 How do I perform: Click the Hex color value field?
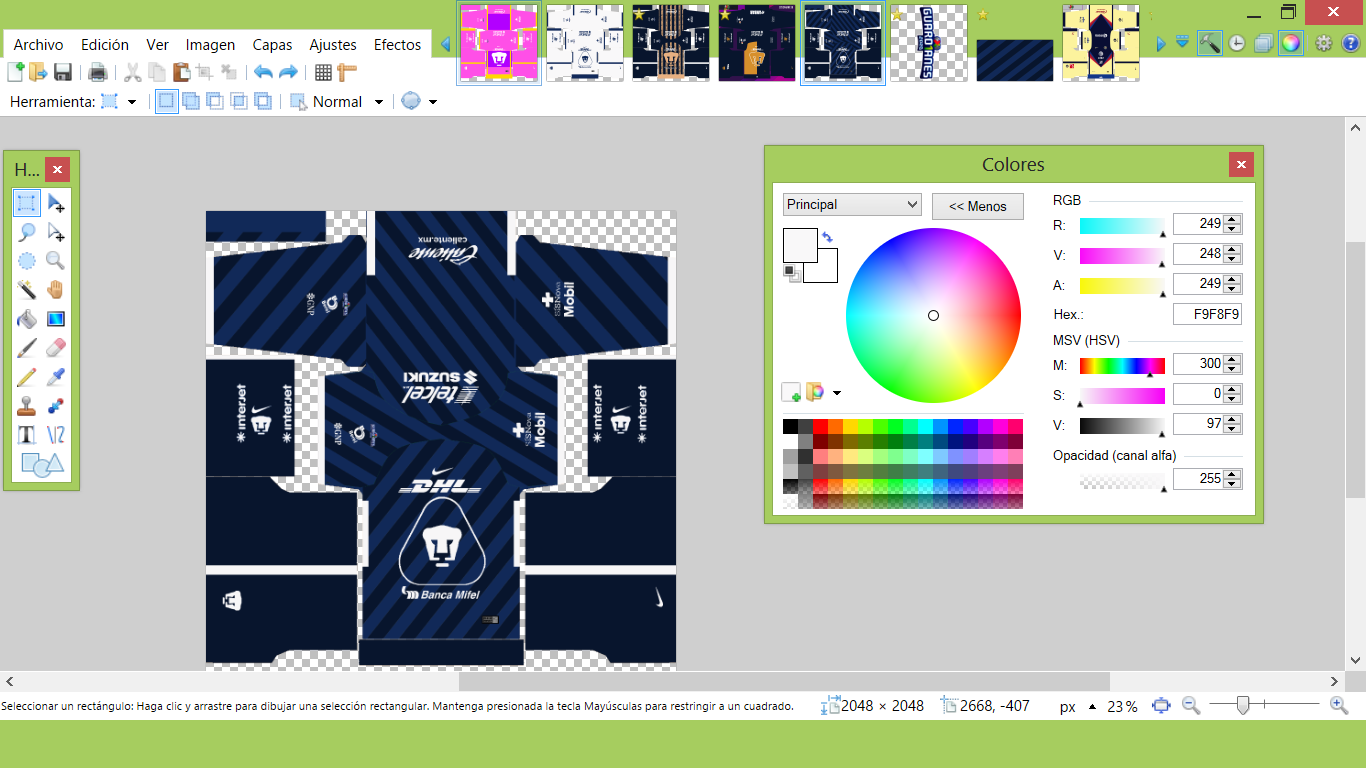click(1207, 314)
